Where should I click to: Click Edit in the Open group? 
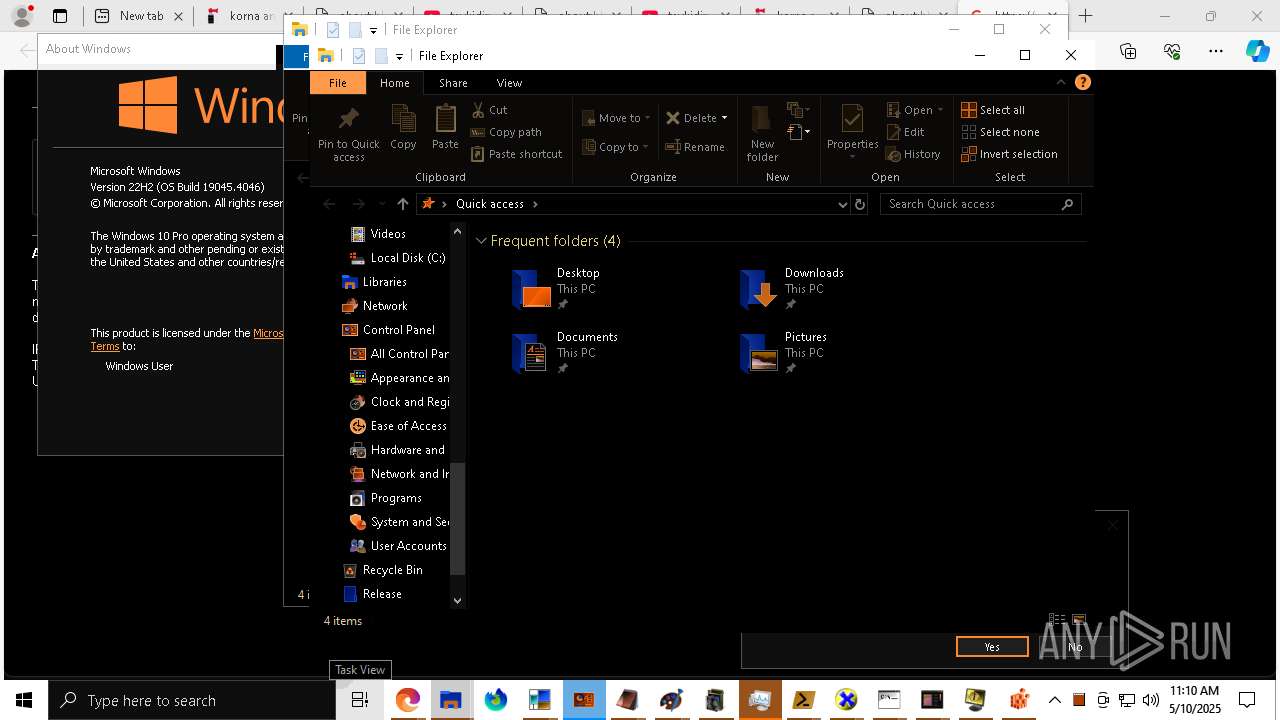906,132
